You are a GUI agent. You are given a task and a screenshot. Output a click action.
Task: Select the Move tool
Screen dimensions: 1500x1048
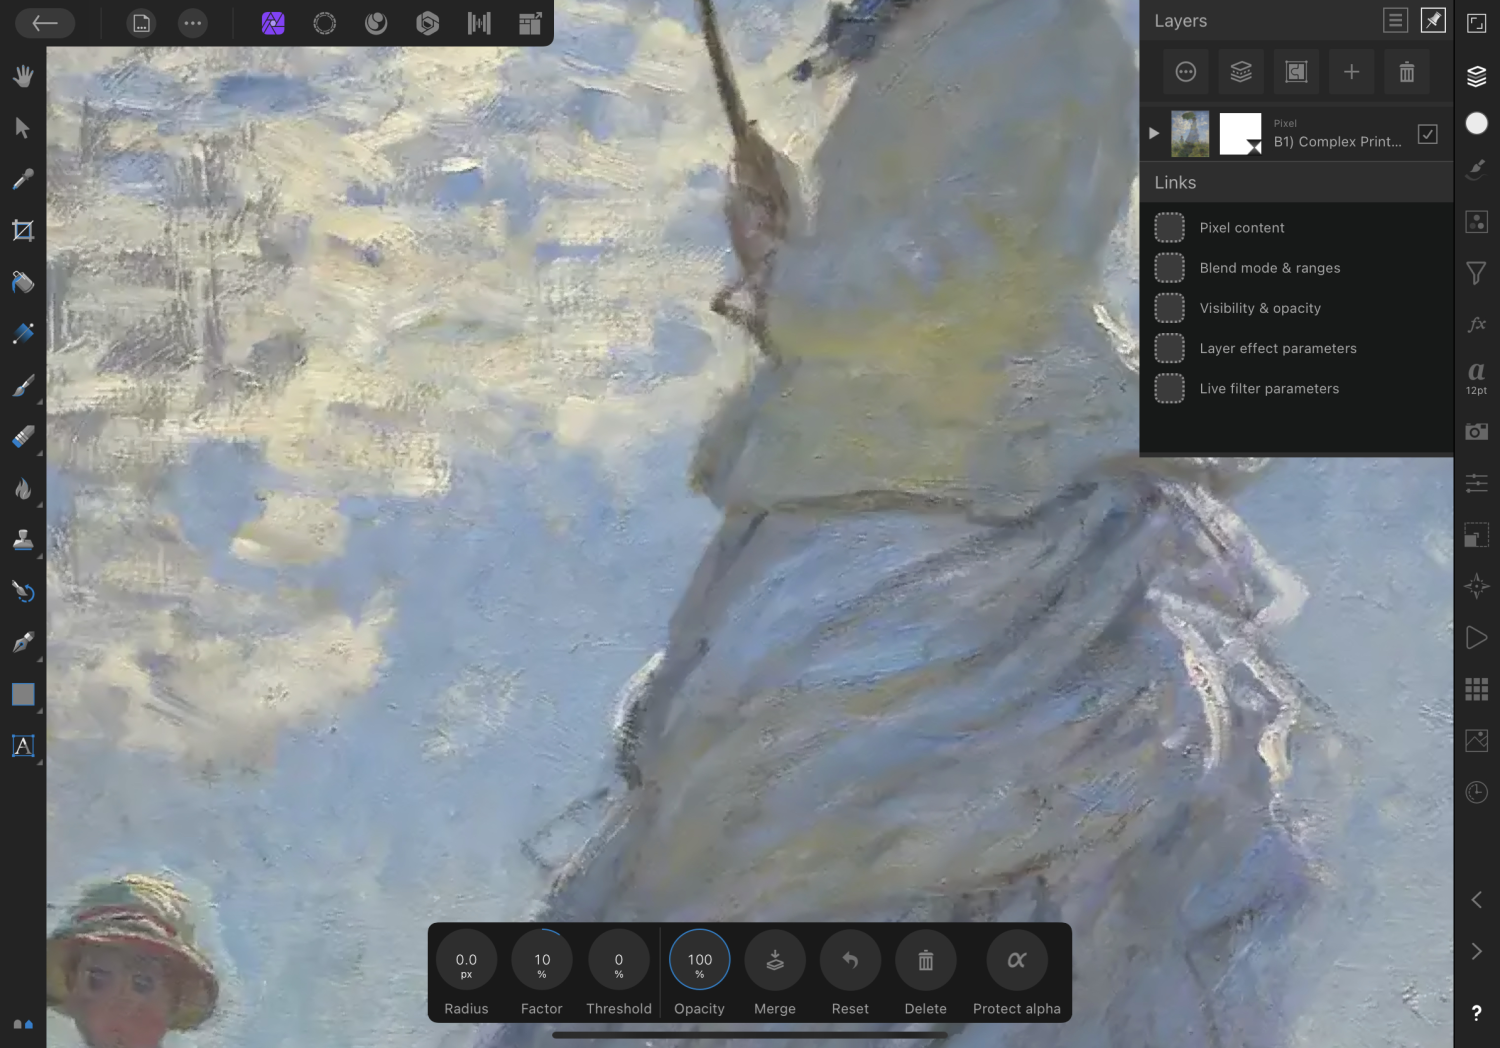click(23, 127)
